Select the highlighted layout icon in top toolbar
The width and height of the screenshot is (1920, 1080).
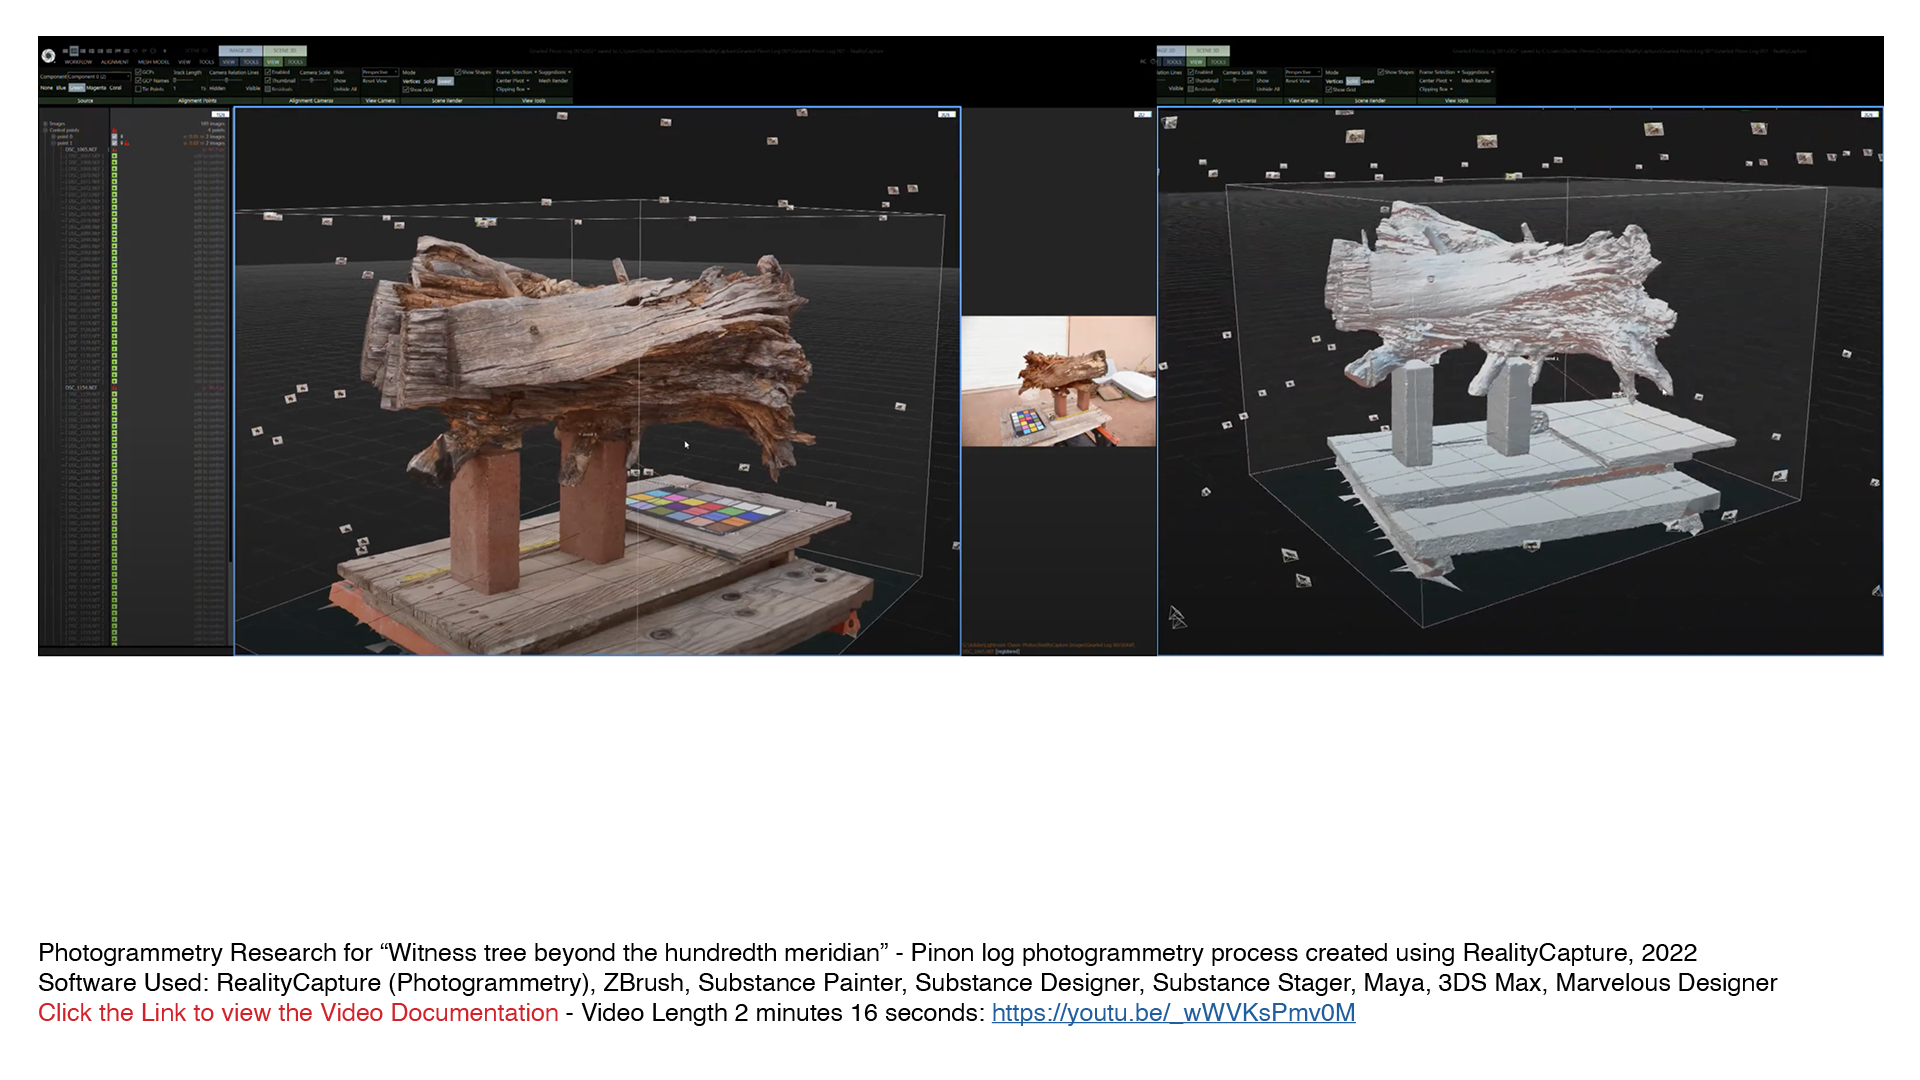(74, 51)
